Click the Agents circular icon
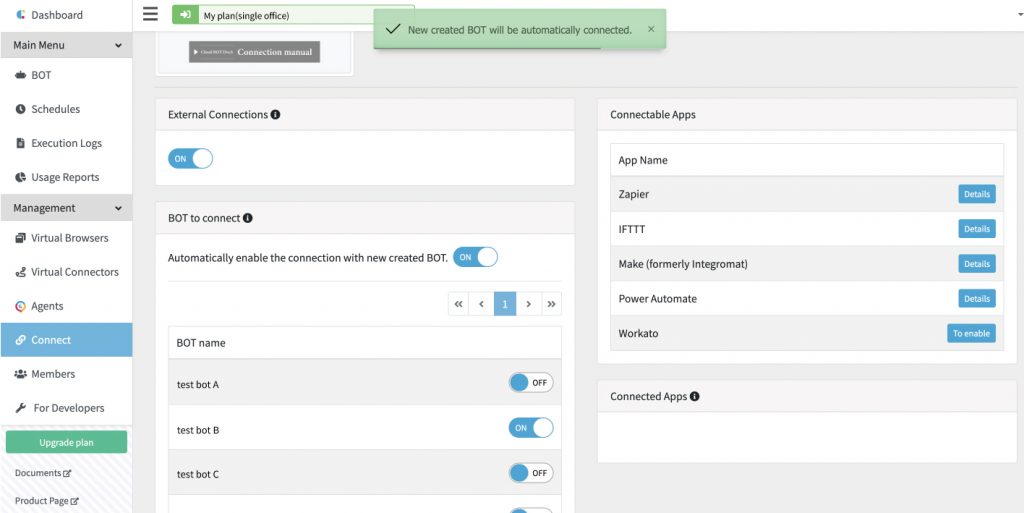 pos(21,306)
